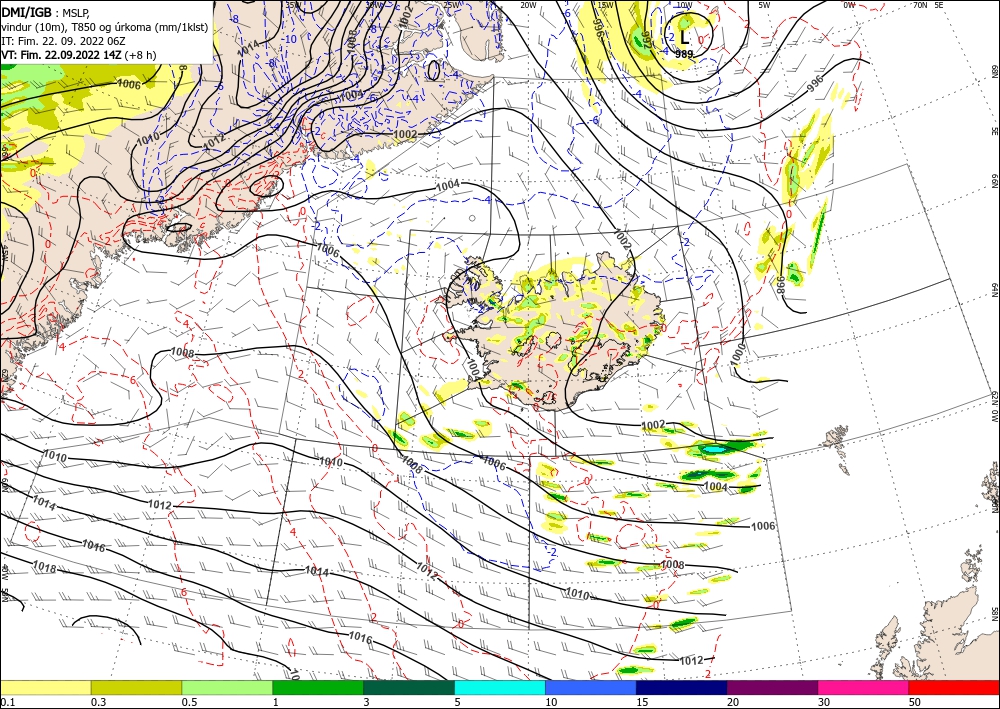The height and width of the screenshot is (709, 1000).
Task: Select the dark green 3 mm legend swatch
Action: coord(409,687)
